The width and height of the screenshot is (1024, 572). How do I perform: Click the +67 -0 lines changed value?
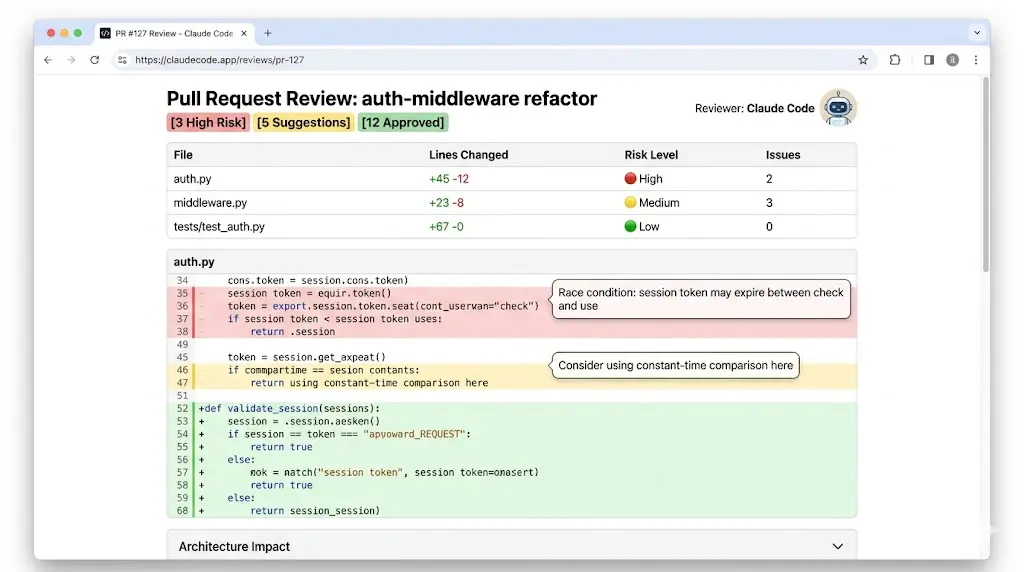click(x=446, y=227)
